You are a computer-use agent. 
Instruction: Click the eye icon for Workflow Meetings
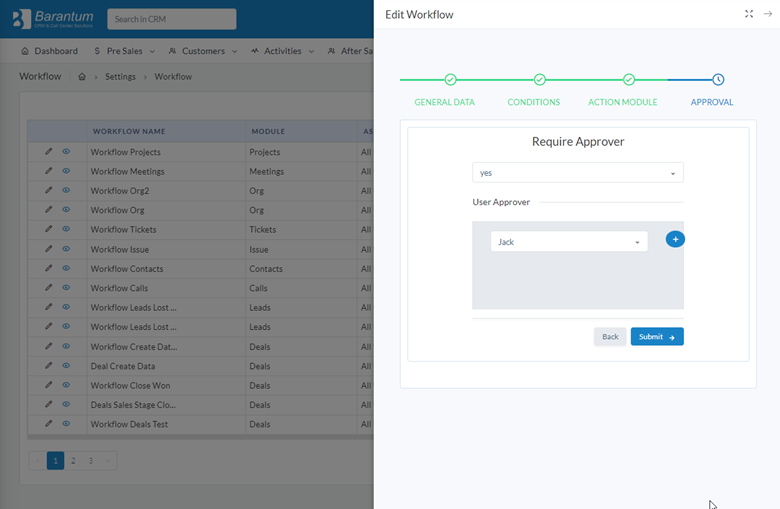[66, 171]
